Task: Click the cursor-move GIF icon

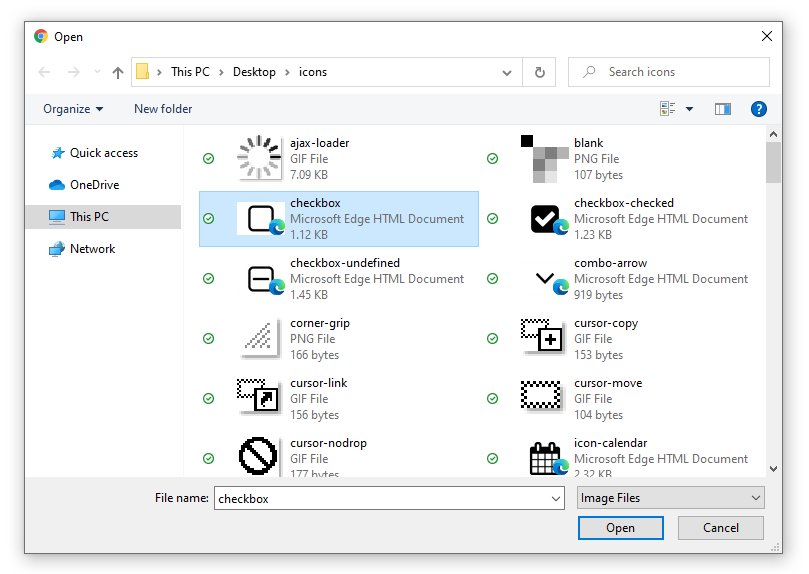Action: point(541,396)
